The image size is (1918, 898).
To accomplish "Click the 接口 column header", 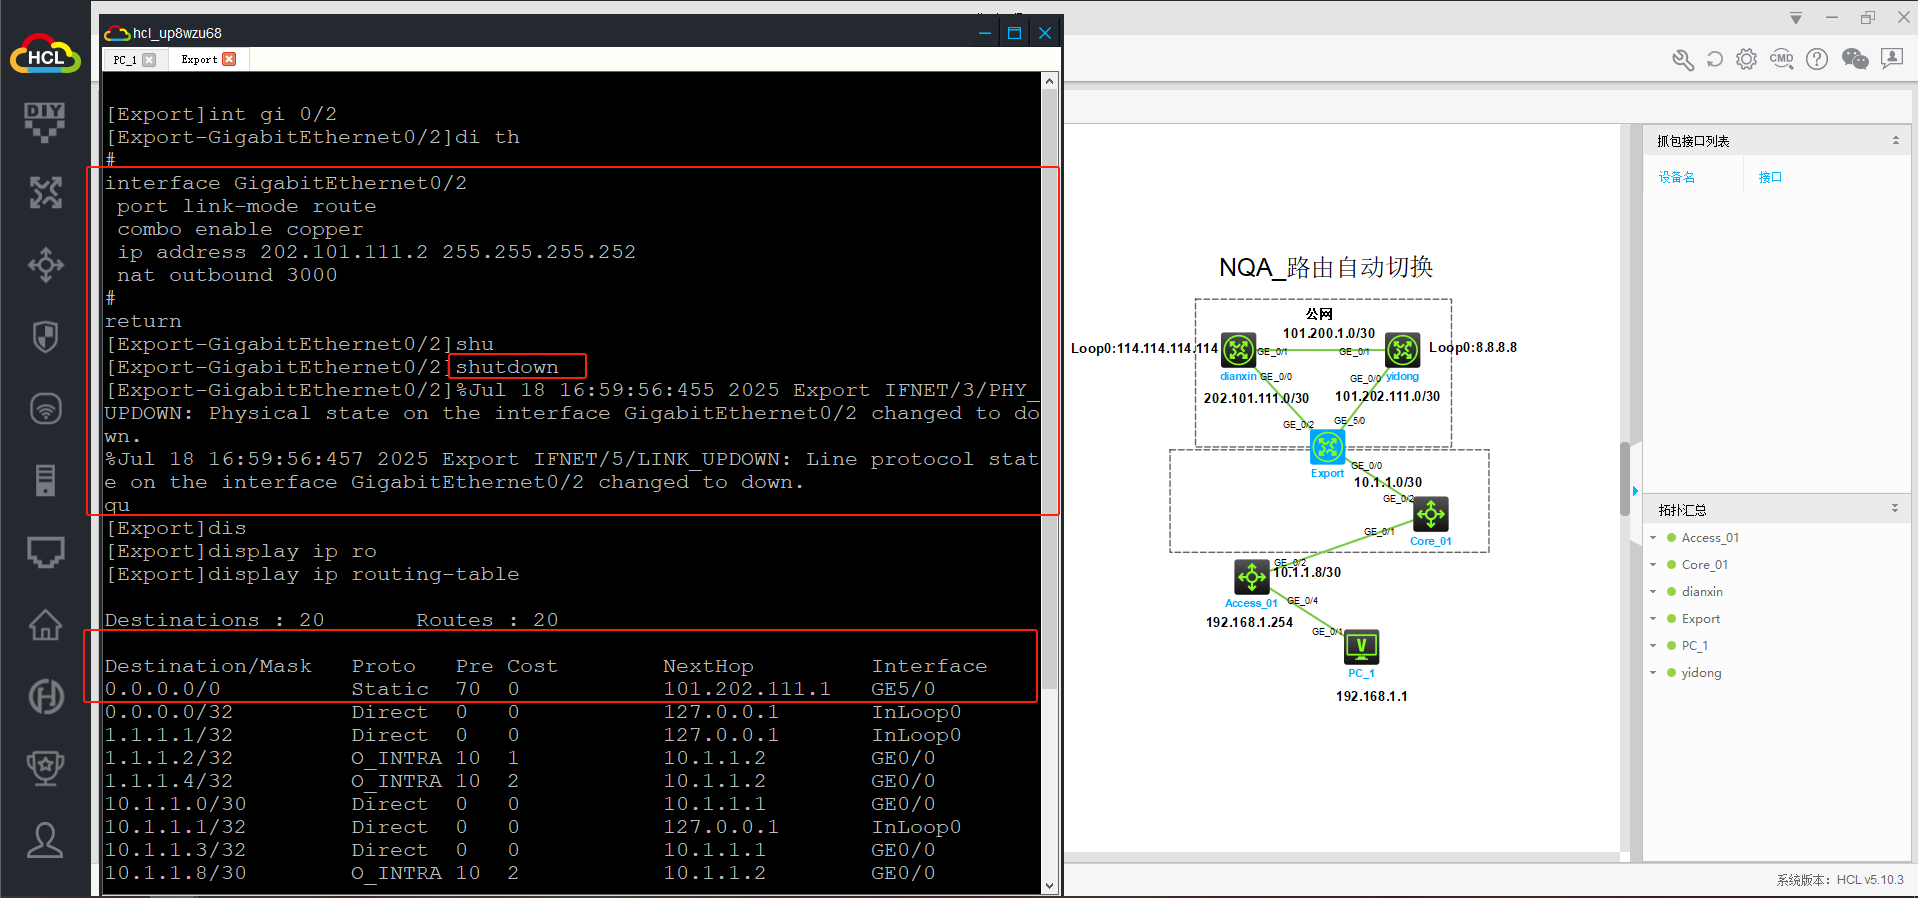I will pos(1770,177).
